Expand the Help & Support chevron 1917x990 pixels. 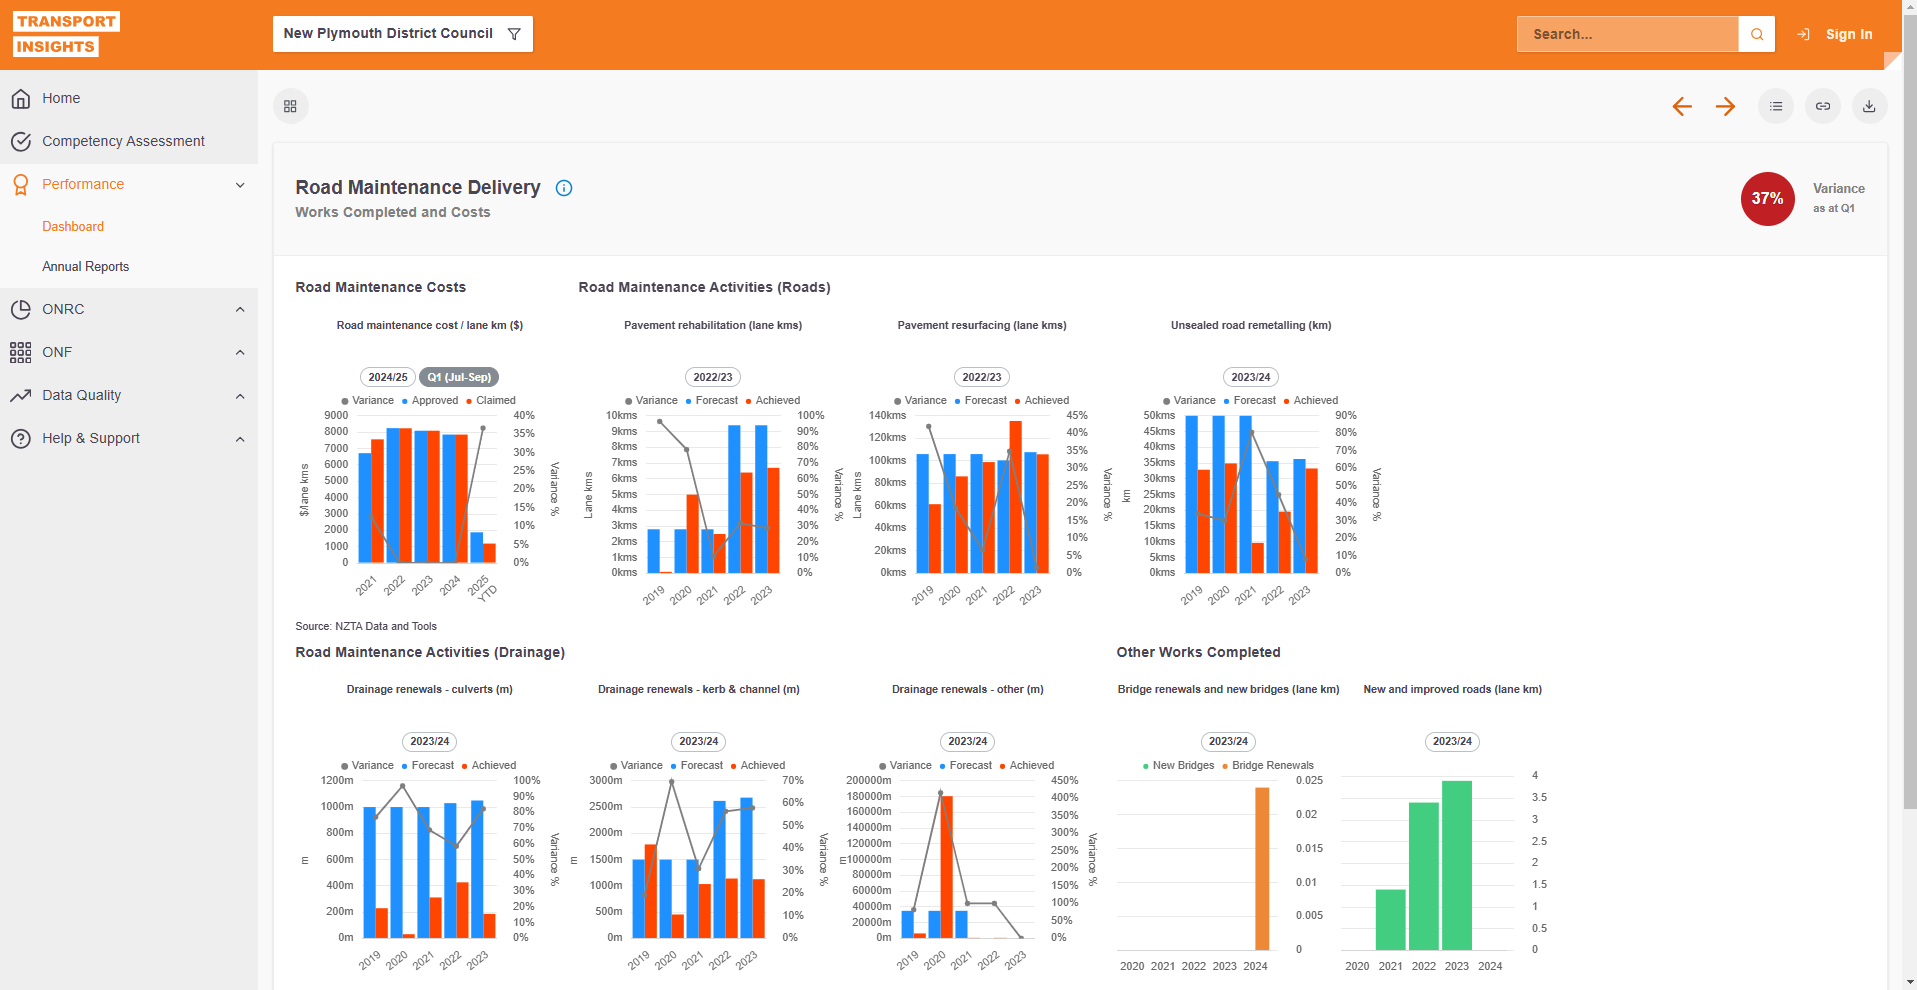(x=240, y=439)
